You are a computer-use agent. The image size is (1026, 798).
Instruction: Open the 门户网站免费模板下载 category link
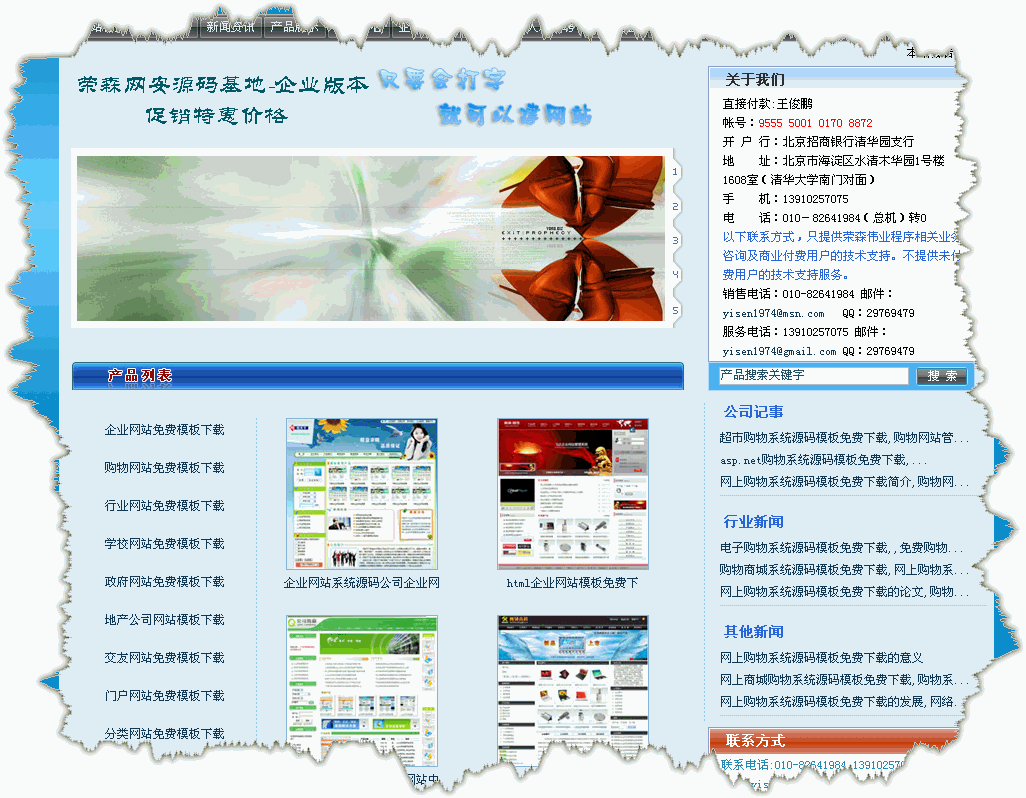(x=165, y=696)
